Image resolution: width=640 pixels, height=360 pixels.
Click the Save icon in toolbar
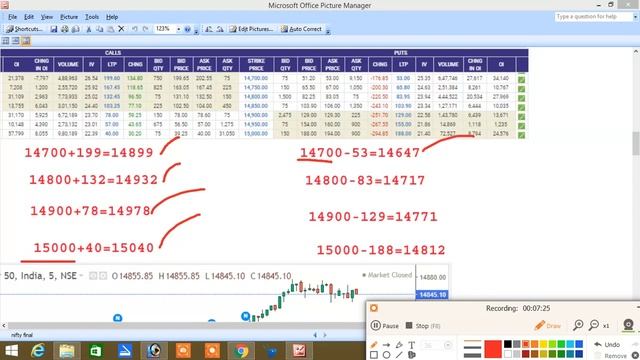(54, 29)
